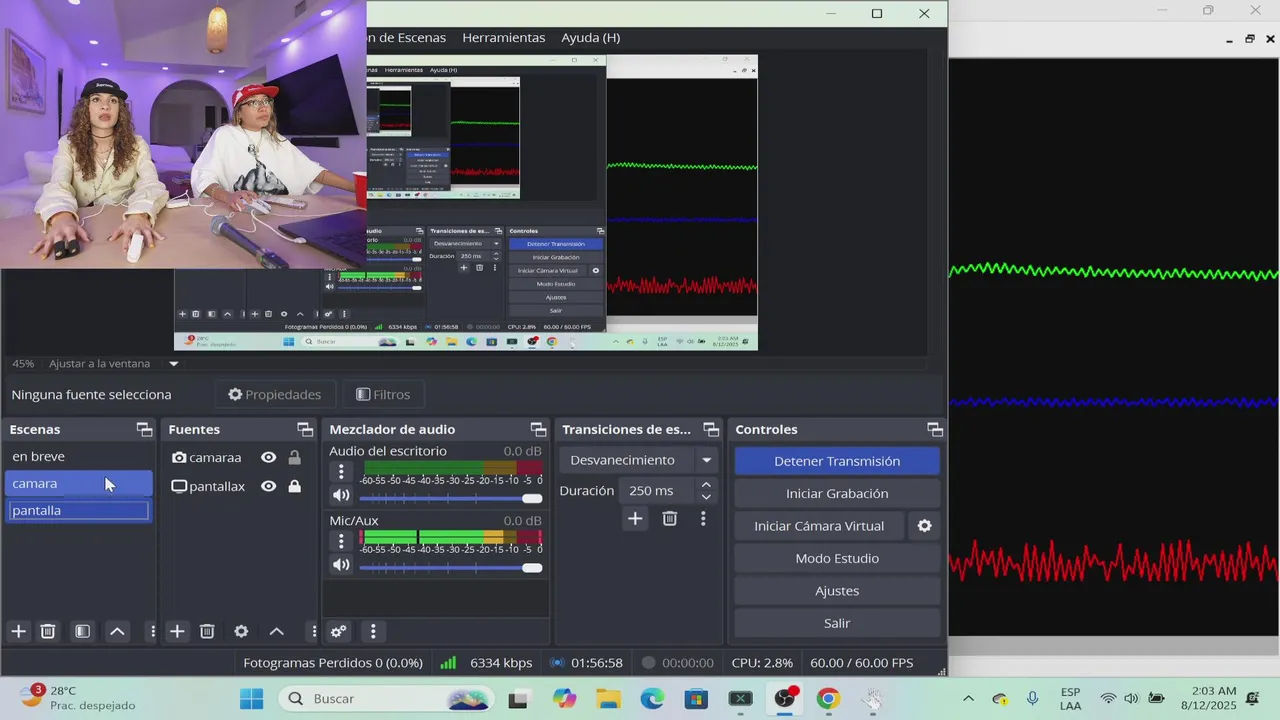Open audio mixer menu dots at bottom

373,631
